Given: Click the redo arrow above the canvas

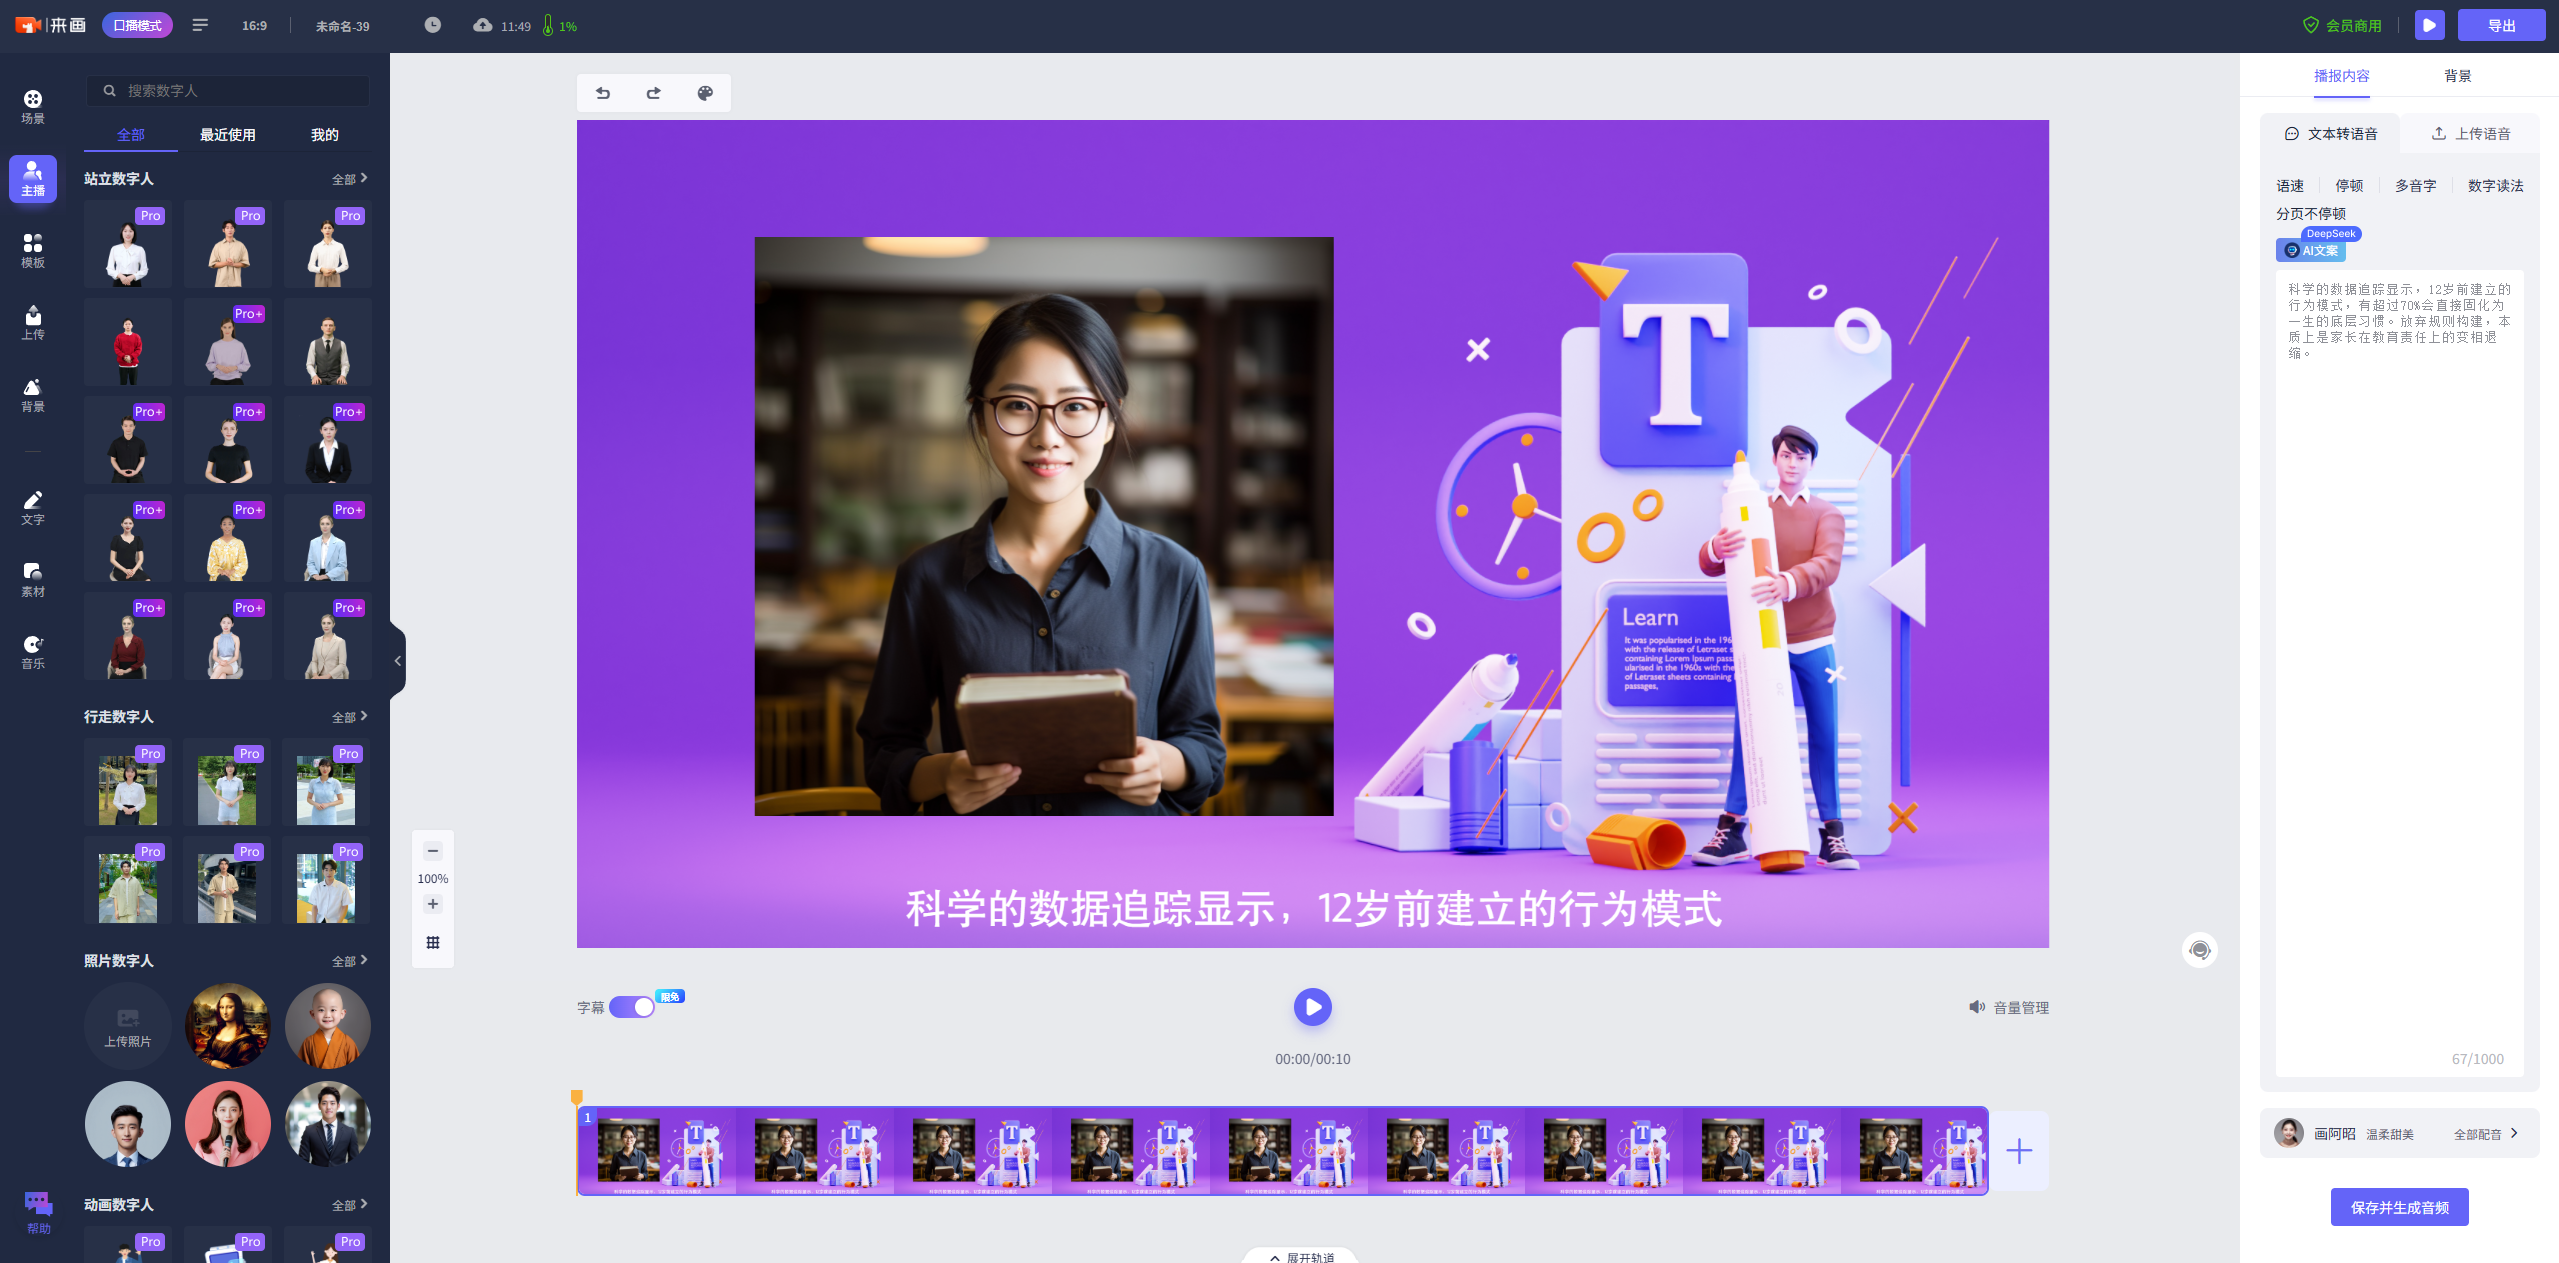Looking at the screenshot, I should pos(654,93).
